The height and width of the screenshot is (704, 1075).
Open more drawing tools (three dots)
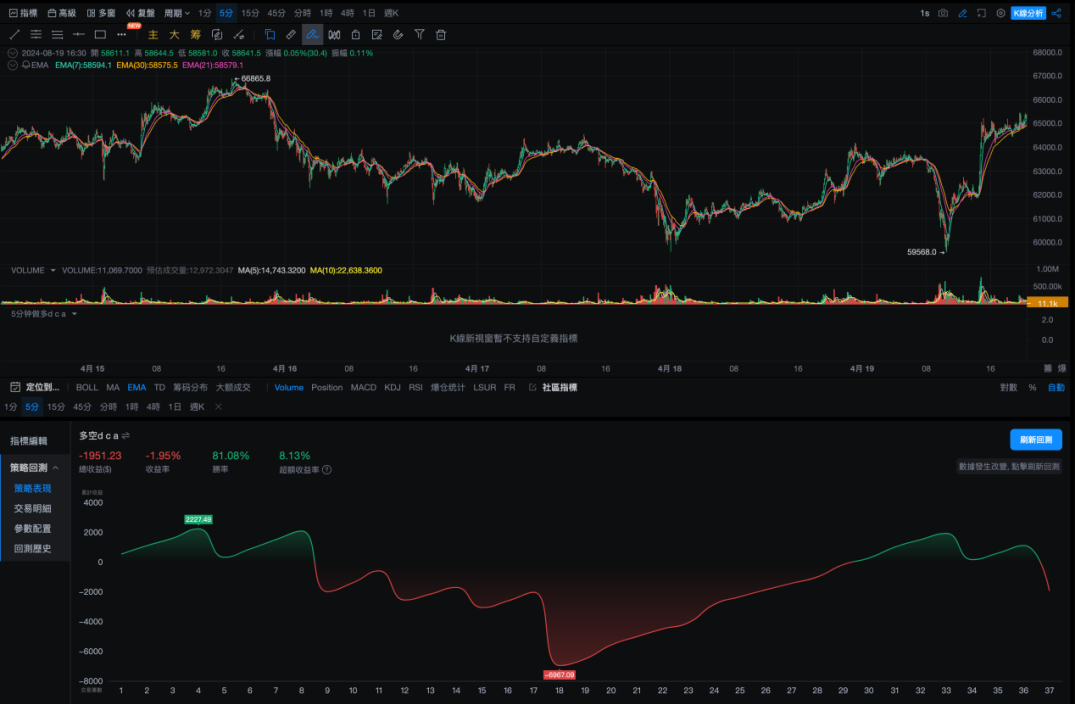121,34
